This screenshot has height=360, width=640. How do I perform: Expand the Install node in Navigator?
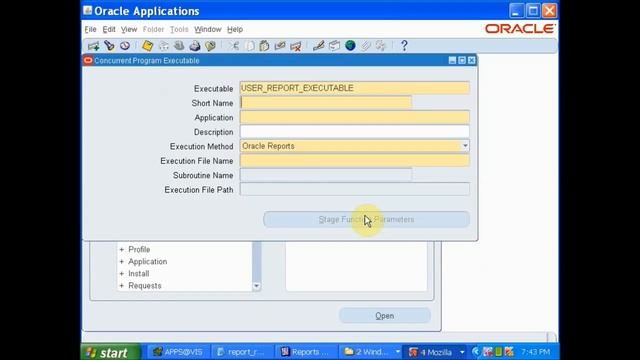tap(122, 273)
